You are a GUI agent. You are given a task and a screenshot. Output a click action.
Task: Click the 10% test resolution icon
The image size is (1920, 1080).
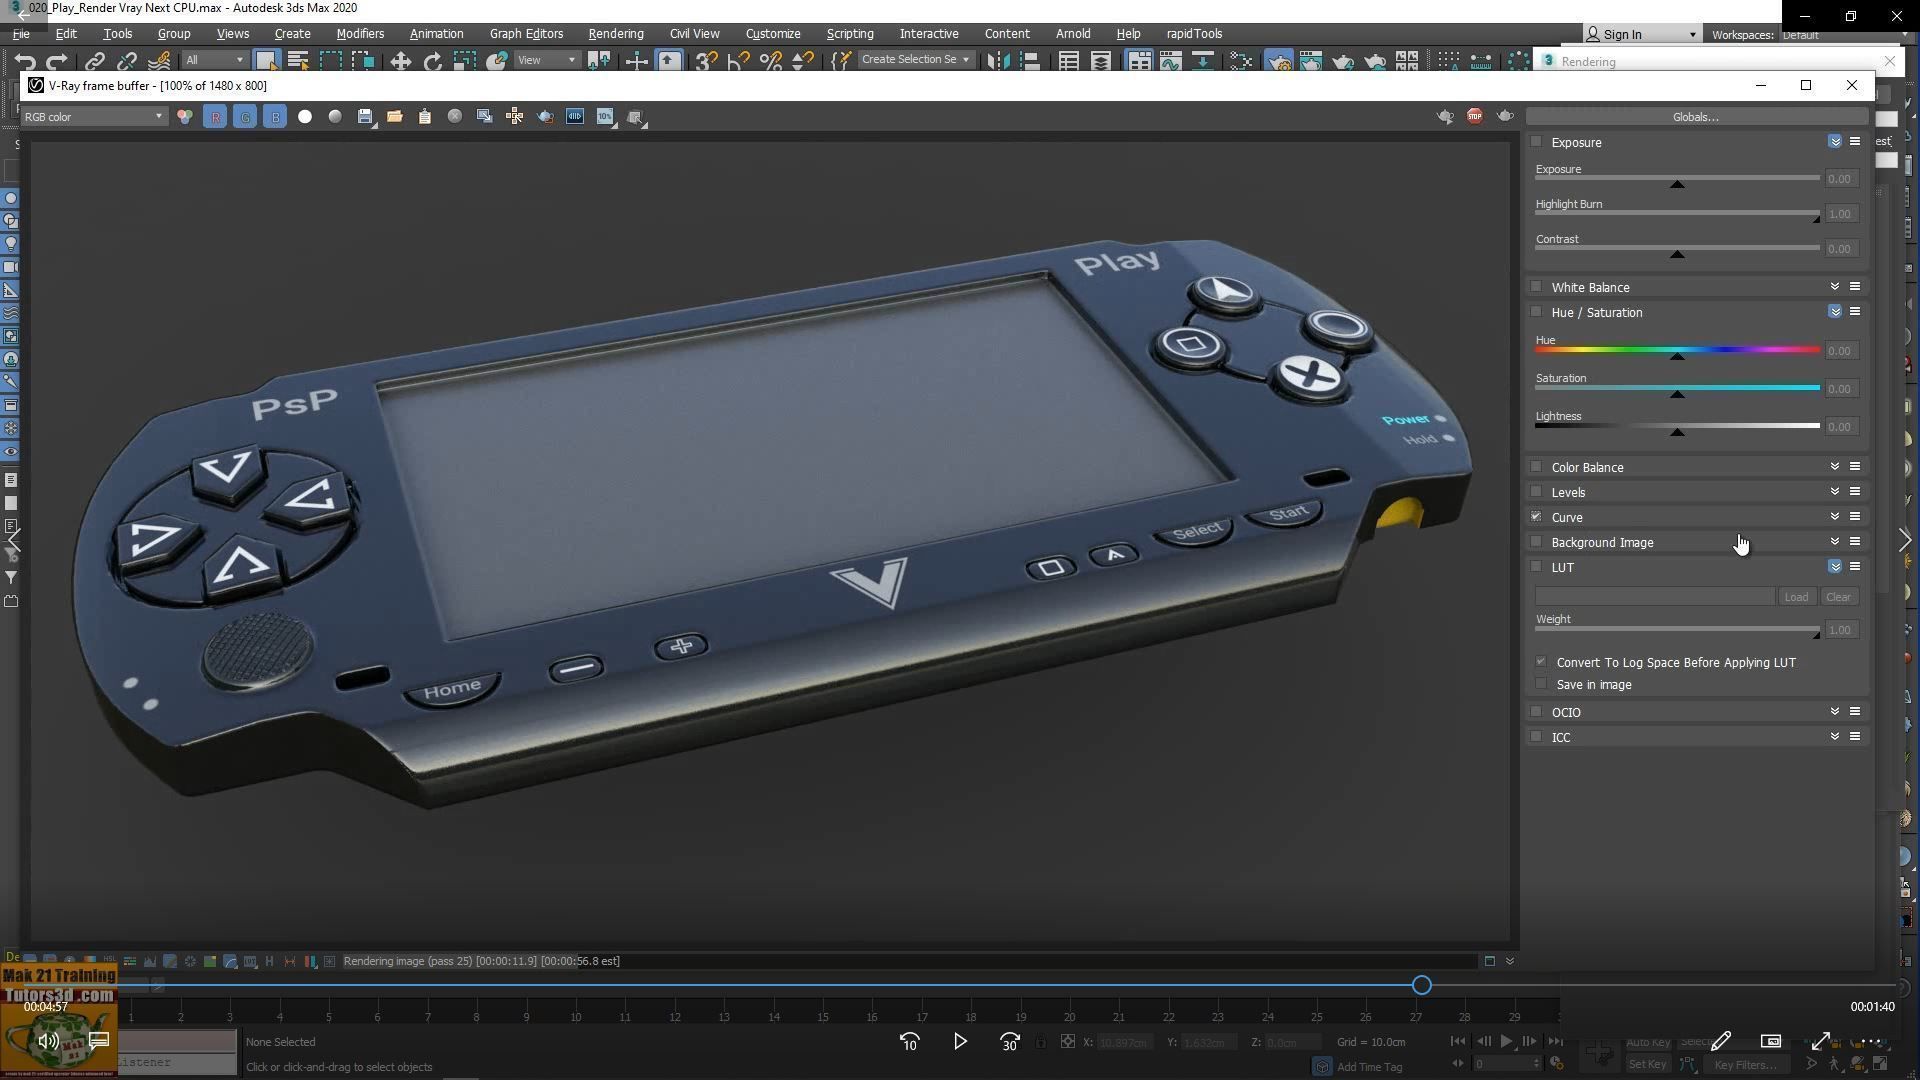tap(605, 117)
